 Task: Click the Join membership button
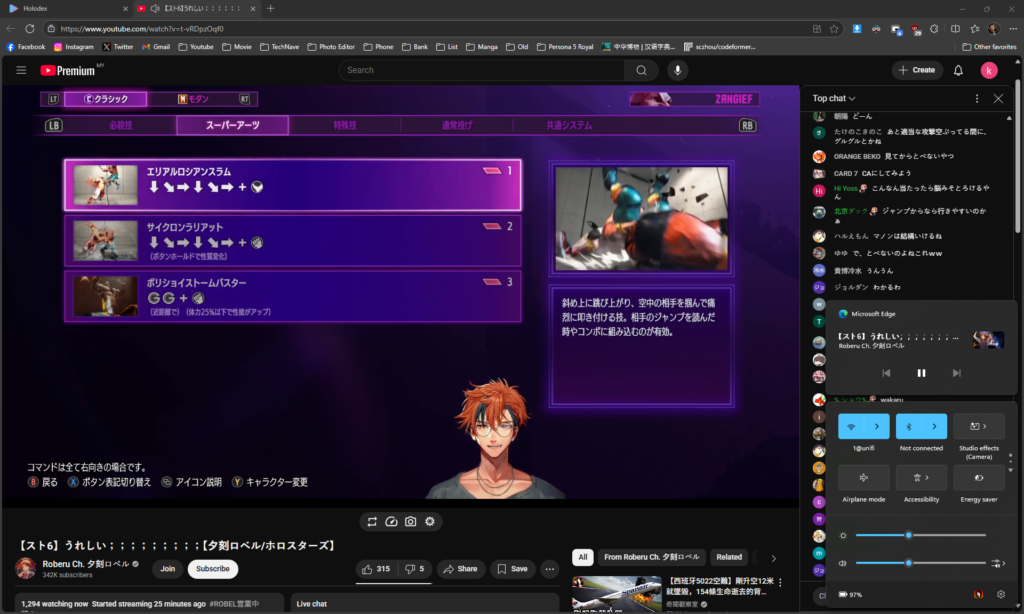[168, 569]
